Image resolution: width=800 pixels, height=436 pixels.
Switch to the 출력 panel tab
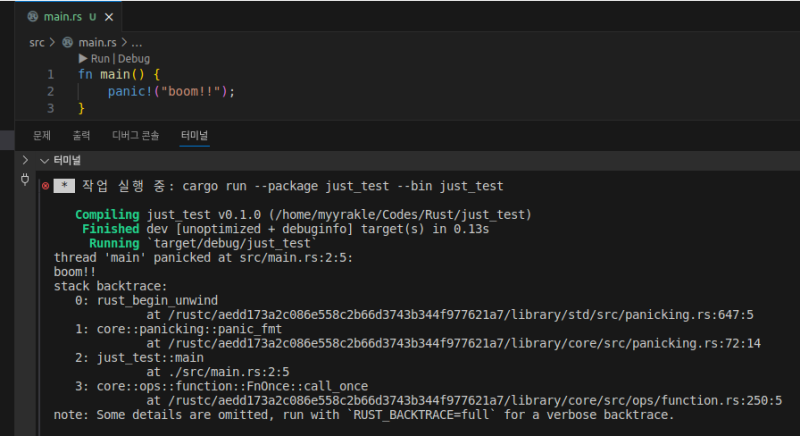81,135
